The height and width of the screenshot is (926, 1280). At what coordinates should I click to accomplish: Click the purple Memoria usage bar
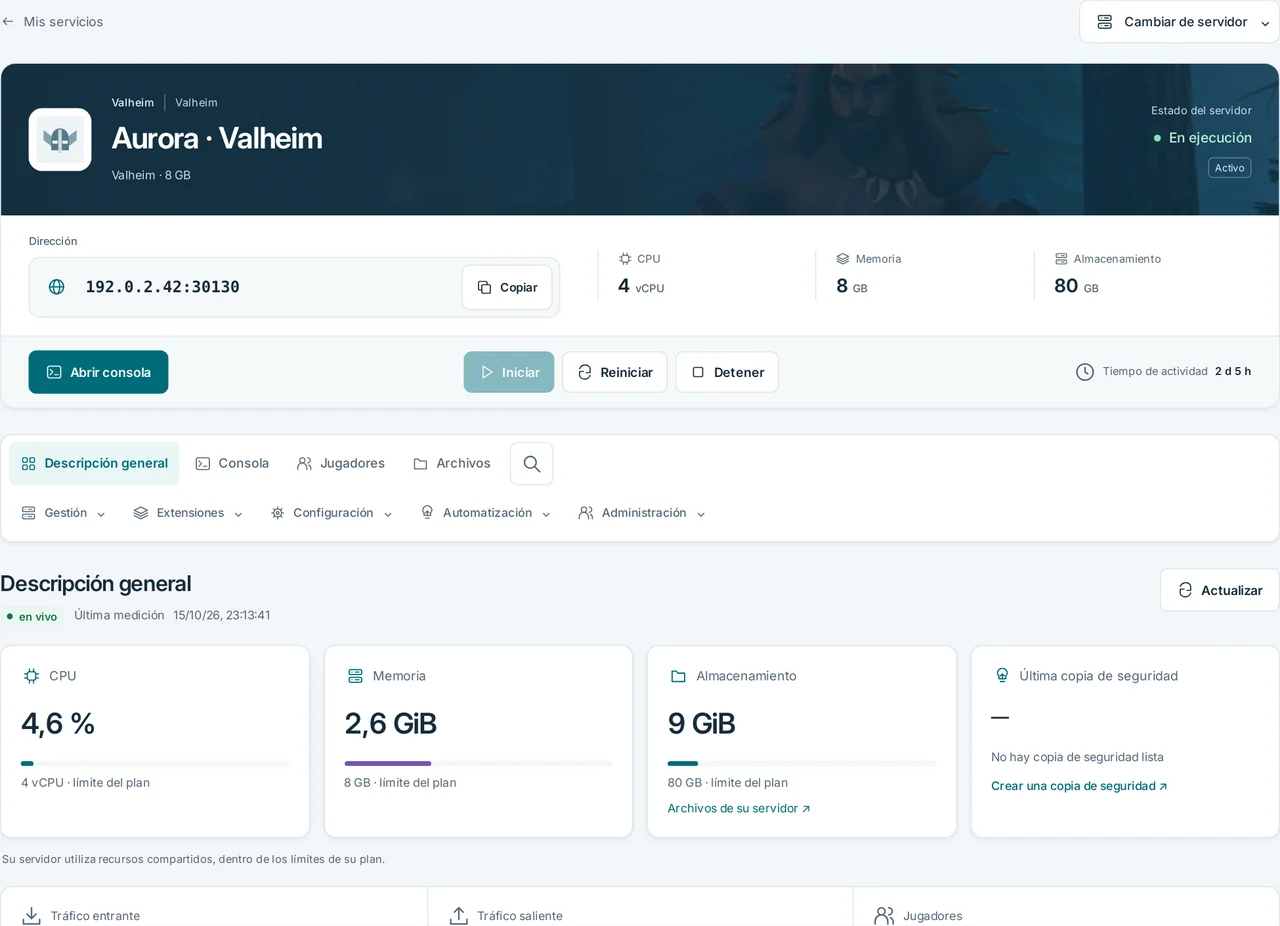(x=388, y=764)
